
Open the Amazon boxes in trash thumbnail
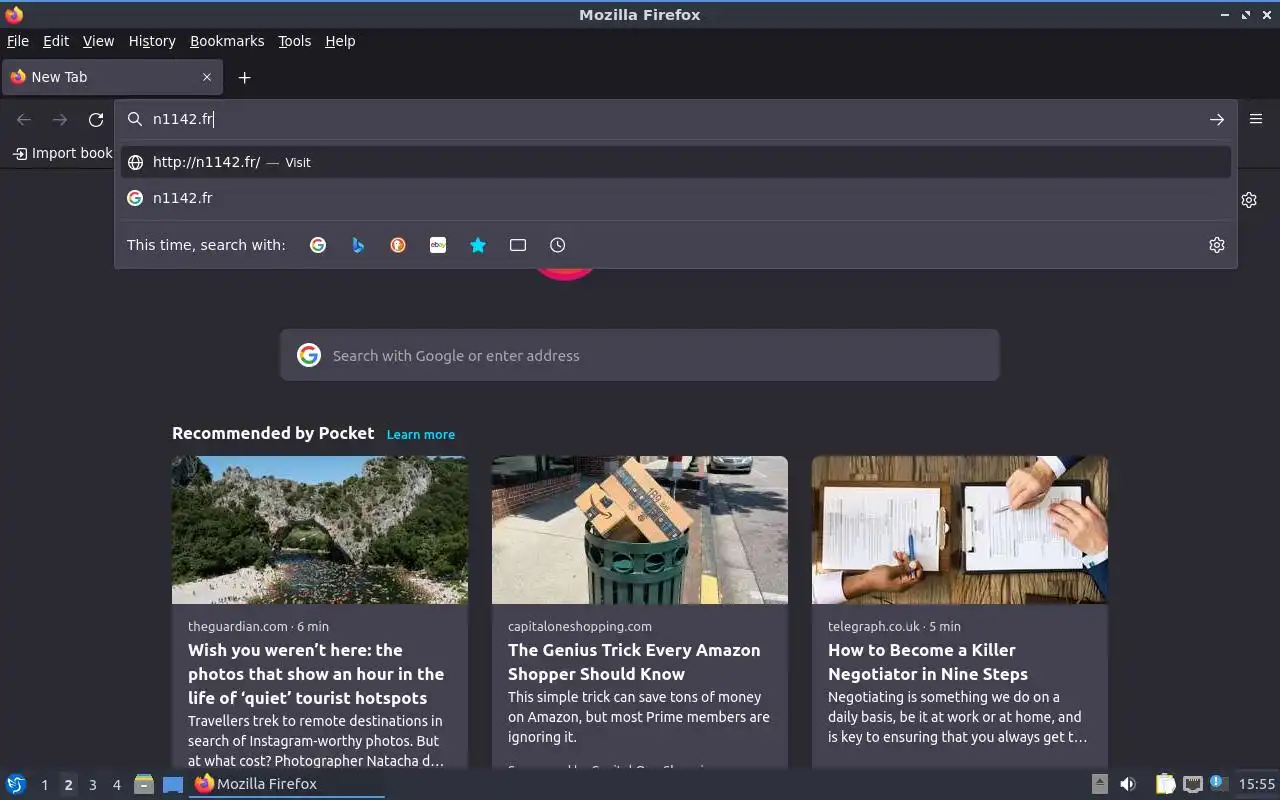coord(640,530)
